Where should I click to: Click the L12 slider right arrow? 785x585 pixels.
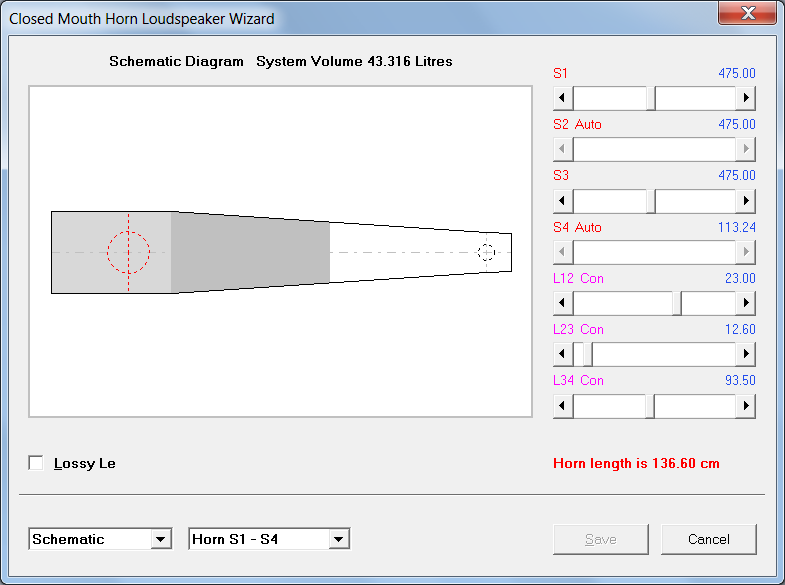coord(745,303)
